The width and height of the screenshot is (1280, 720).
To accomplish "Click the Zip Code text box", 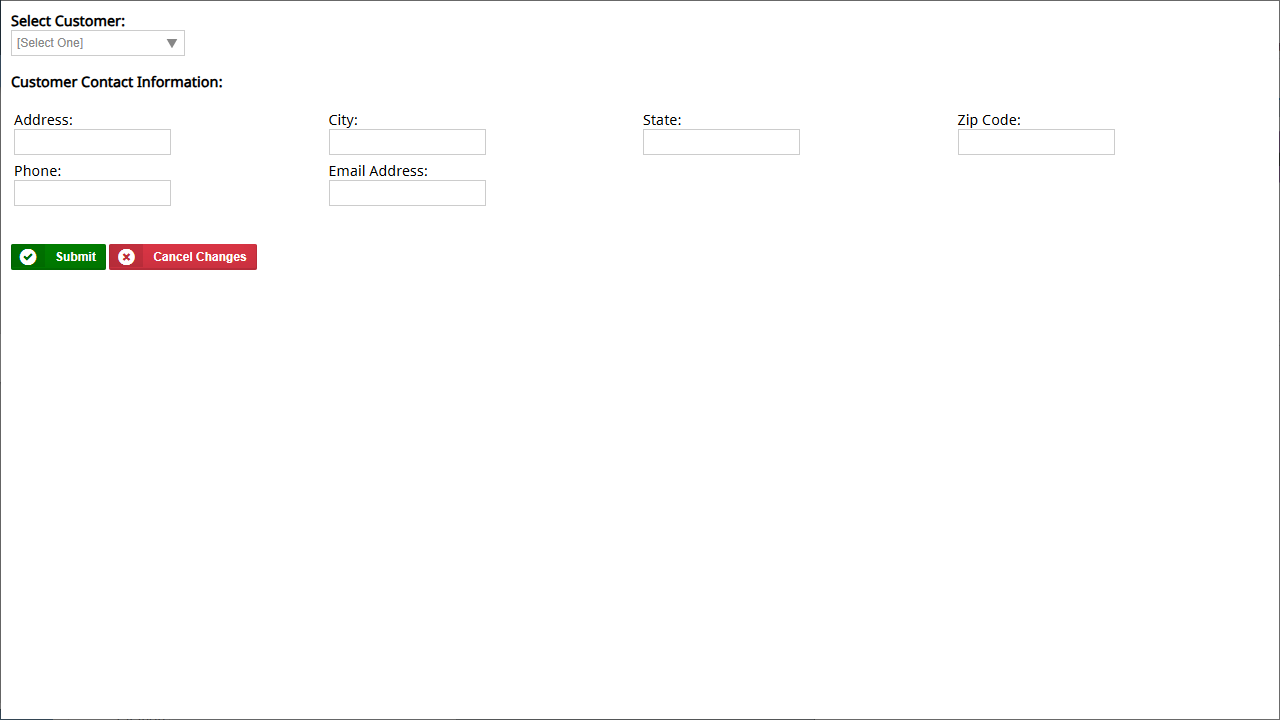I will click(1036, 142).
